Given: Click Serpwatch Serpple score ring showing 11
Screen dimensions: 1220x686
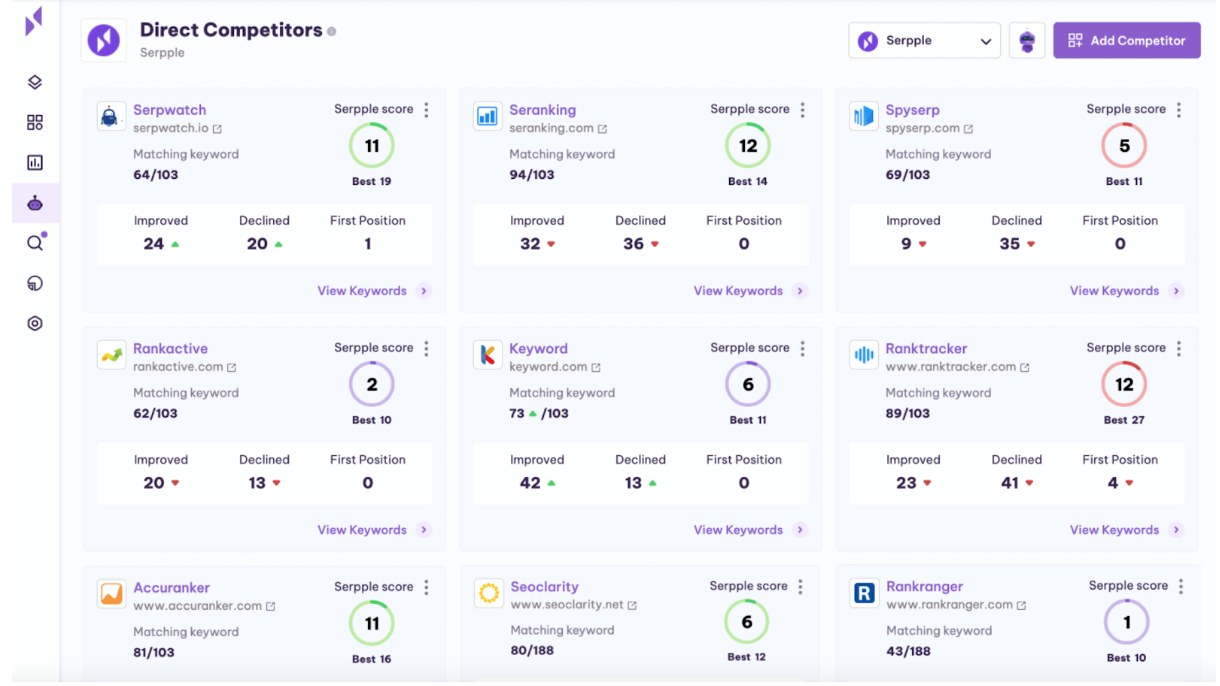Looking at the screenshot, I should pos(372,146).
